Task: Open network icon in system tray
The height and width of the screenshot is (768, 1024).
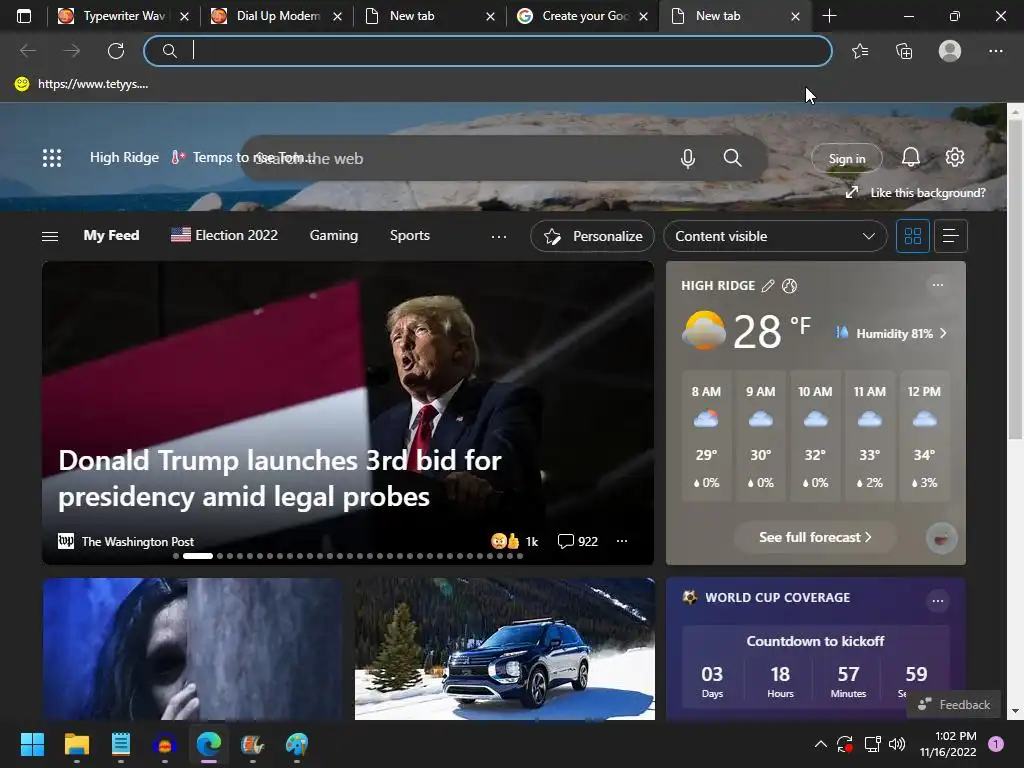Action: click(x=872, y=744)
